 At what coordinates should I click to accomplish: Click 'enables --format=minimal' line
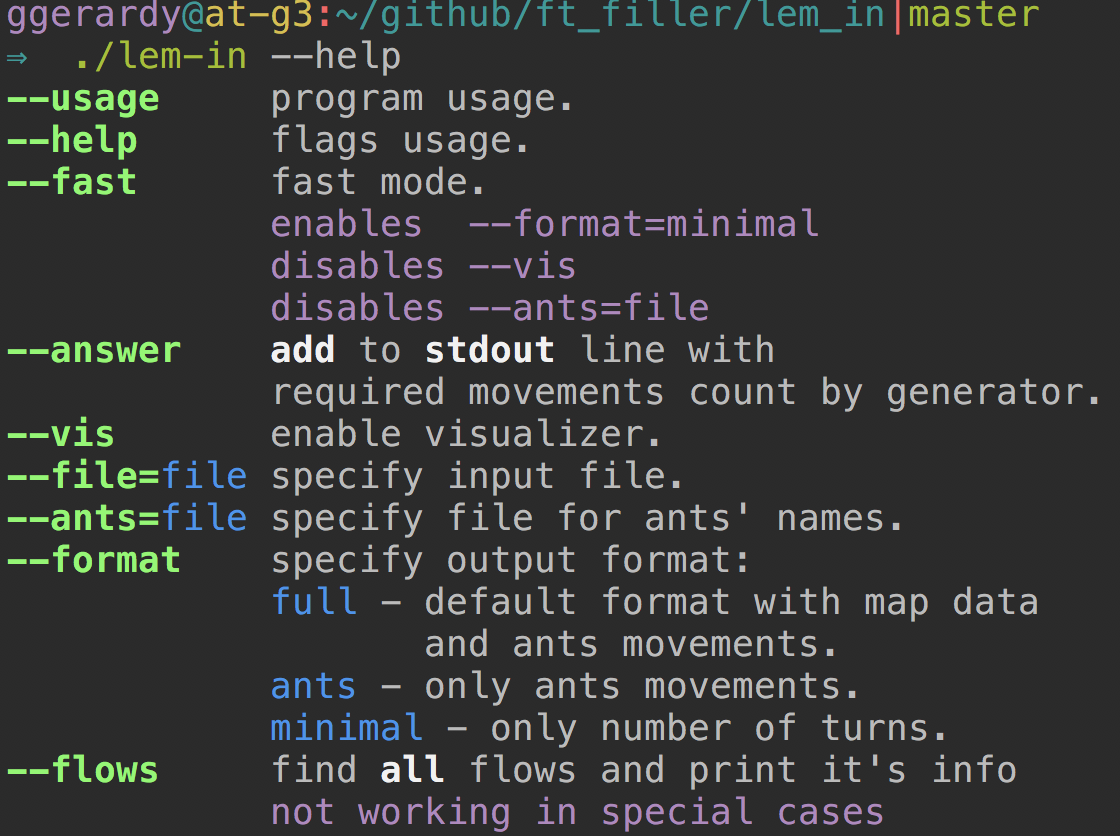tap(544, 224)
